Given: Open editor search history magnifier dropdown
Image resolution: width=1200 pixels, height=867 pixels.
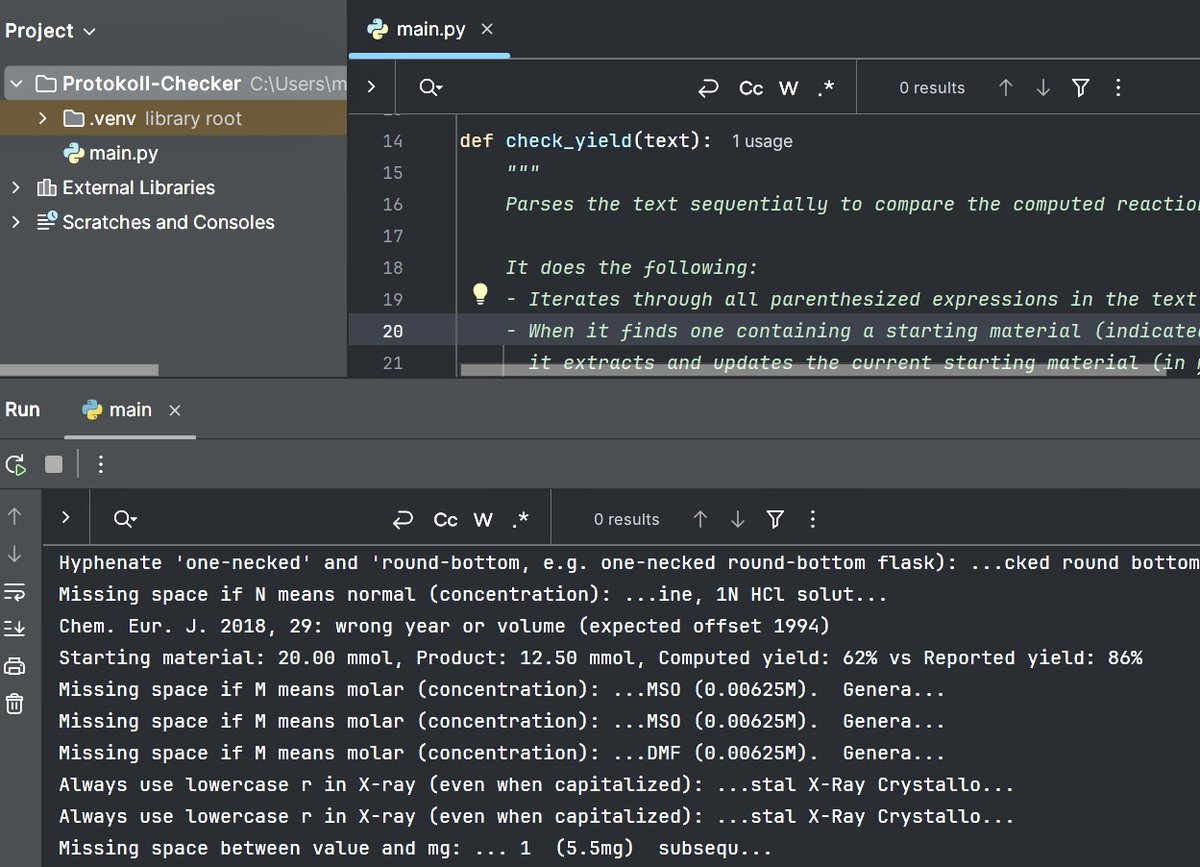Looking at the screenshot, I should (431, 88).
